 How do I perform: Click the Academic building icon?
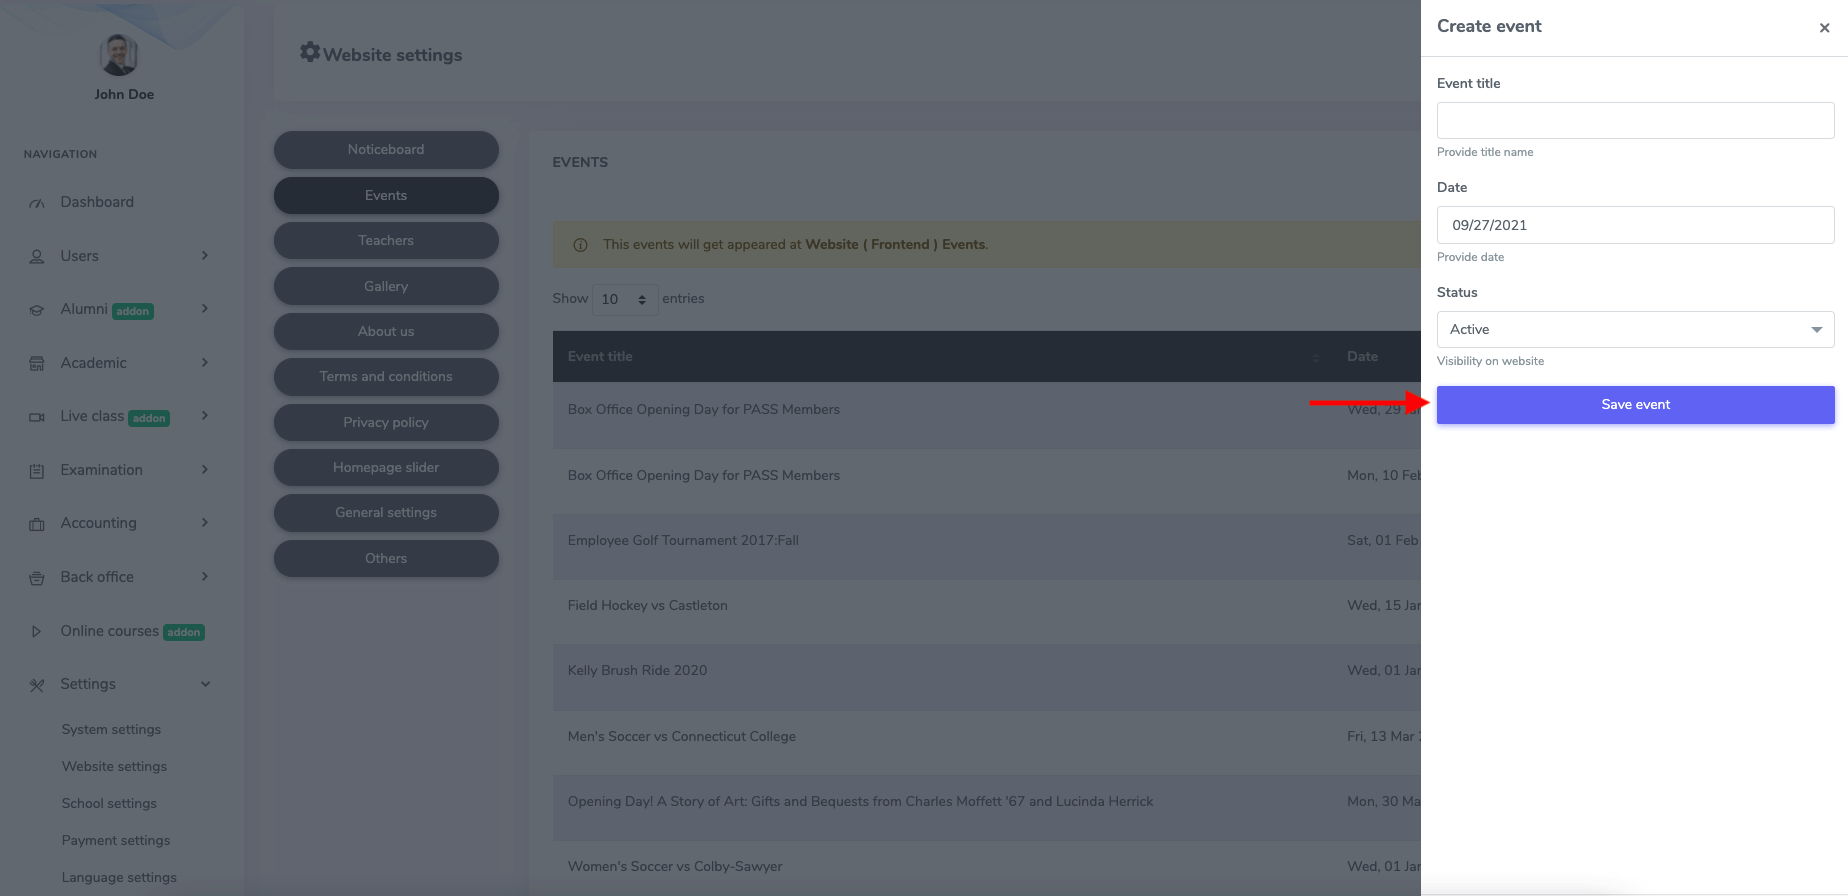[x=37, y=364]
